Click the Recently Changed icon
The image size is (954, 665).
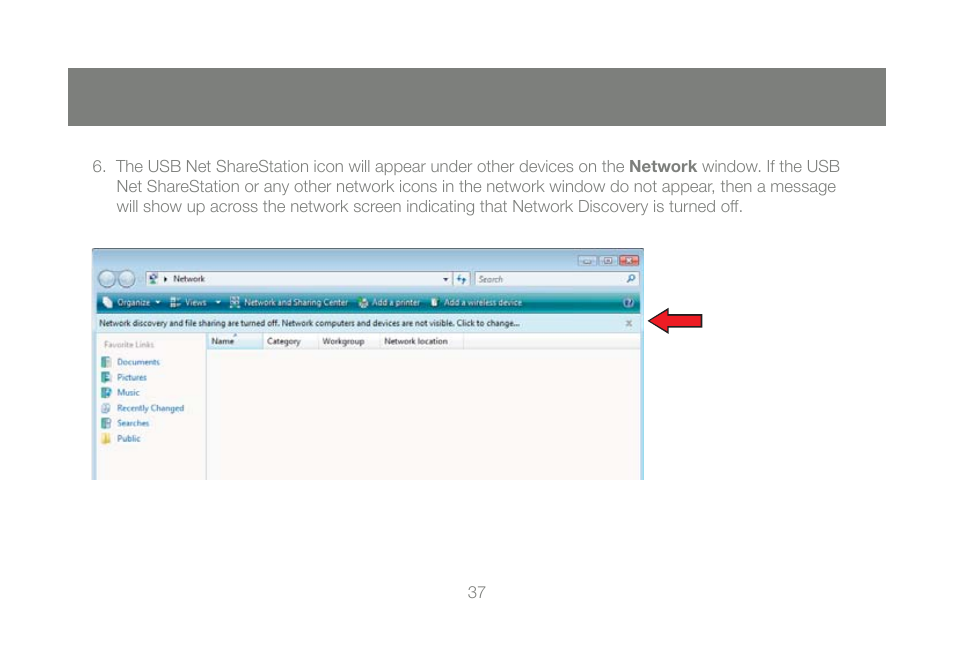pos(106,408)
